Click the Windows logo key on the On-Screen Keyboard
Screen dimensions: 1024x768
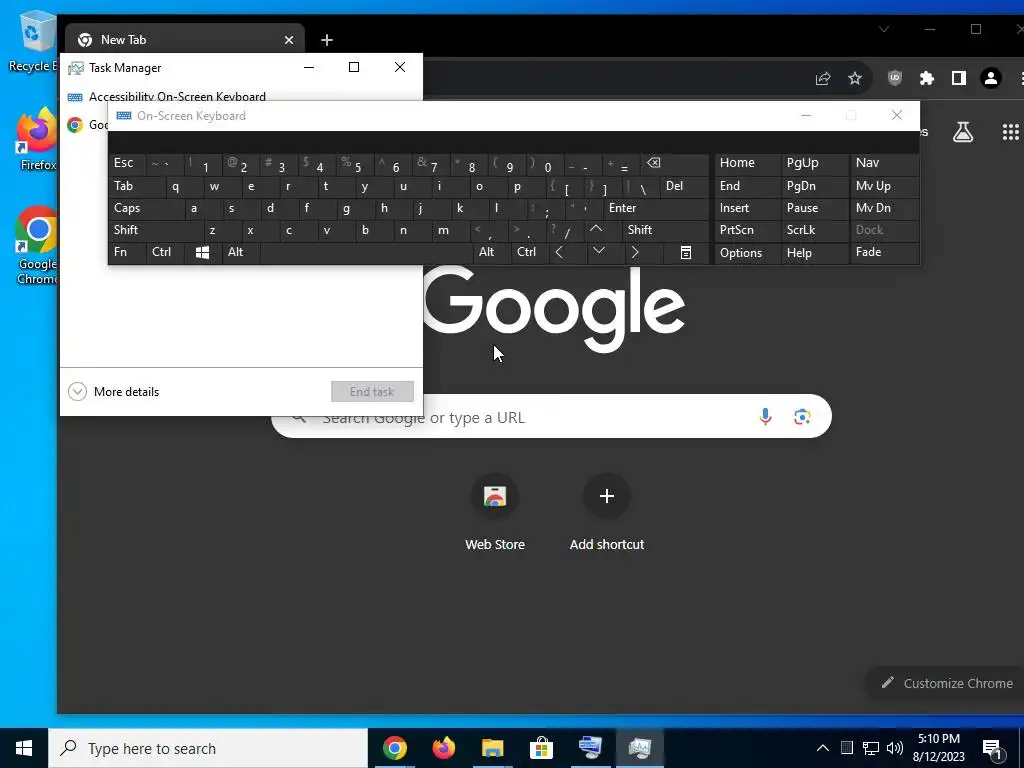click(x=202, y=253)
